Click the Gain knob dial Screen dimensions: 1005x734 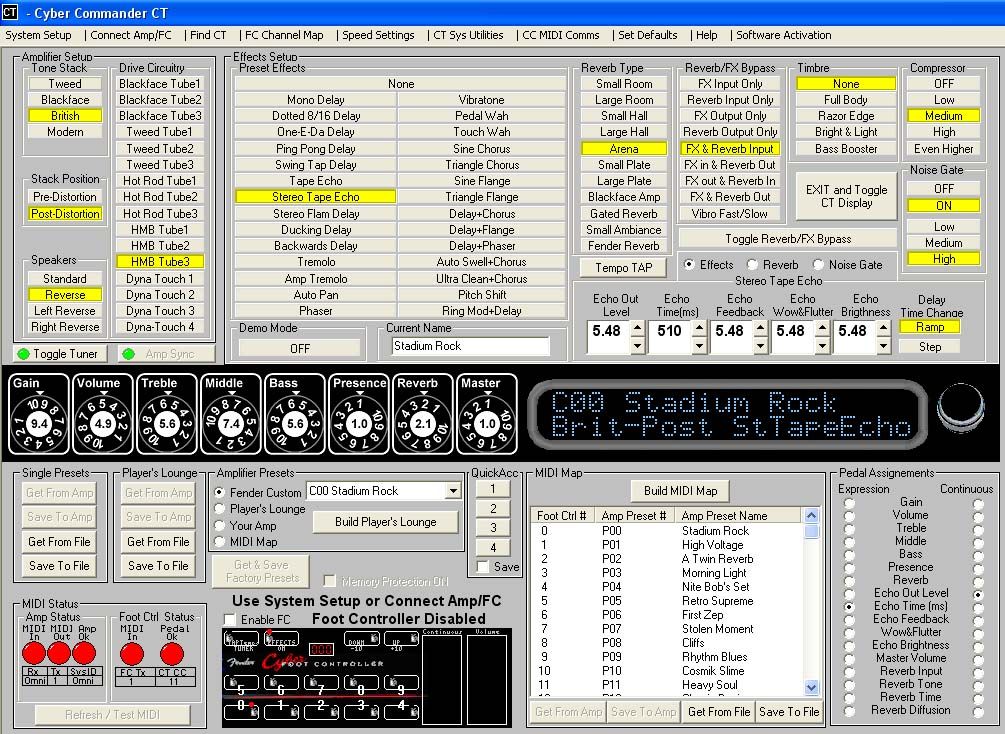pyautogui.click(x=40, y=423)
